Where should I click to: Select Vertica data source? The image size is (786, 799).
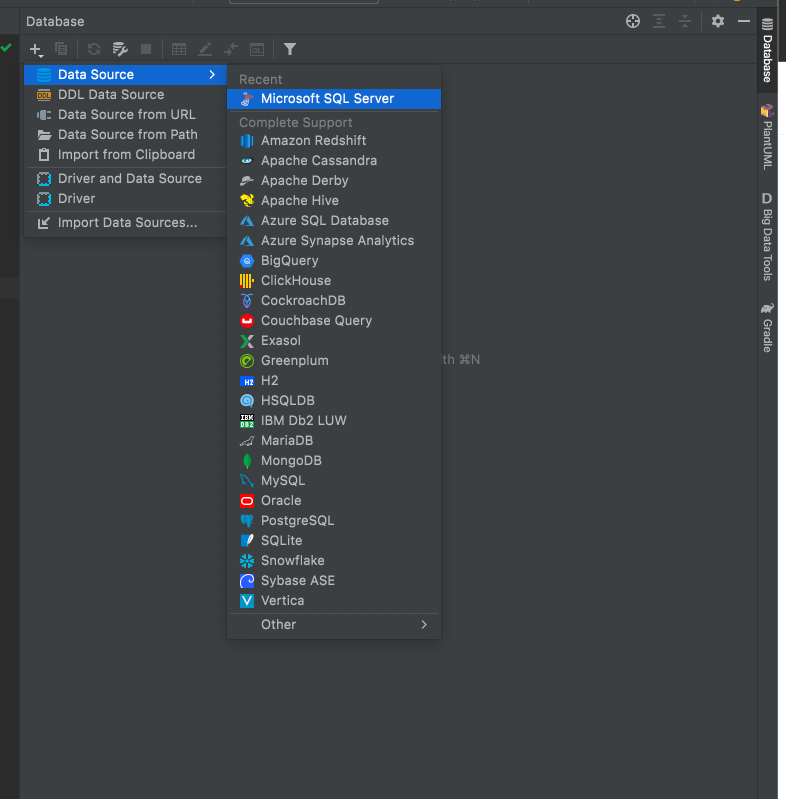click(334, 600)
